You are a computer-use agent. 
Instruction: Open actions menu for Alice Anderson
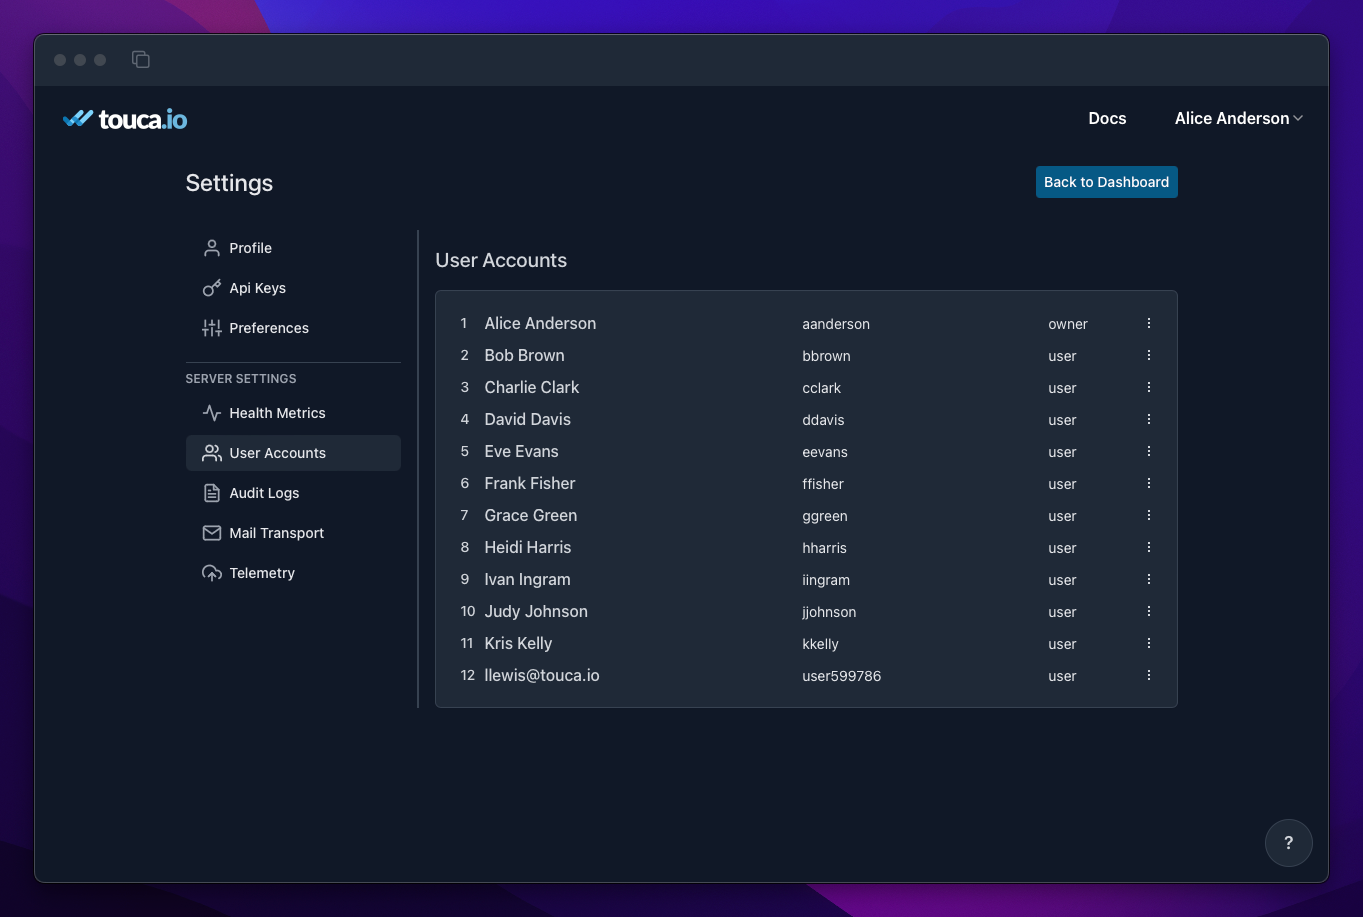[x=1149, y=323]
